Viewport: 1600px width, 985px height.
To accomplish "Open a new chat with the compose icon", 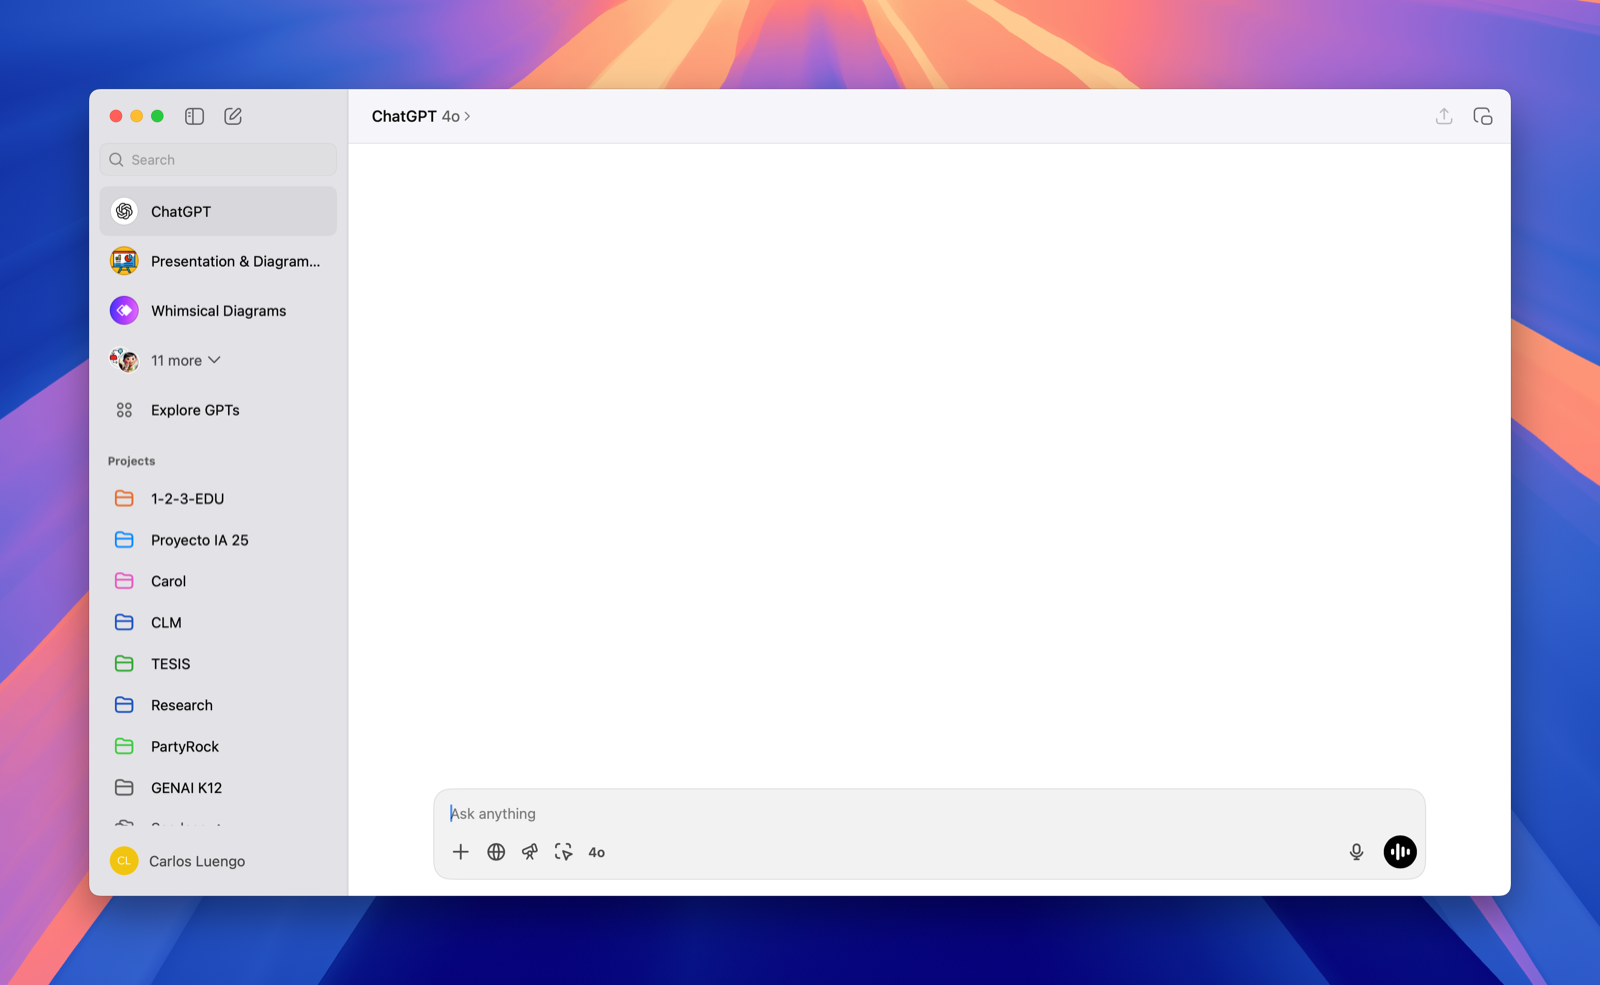I will (233, 115).
